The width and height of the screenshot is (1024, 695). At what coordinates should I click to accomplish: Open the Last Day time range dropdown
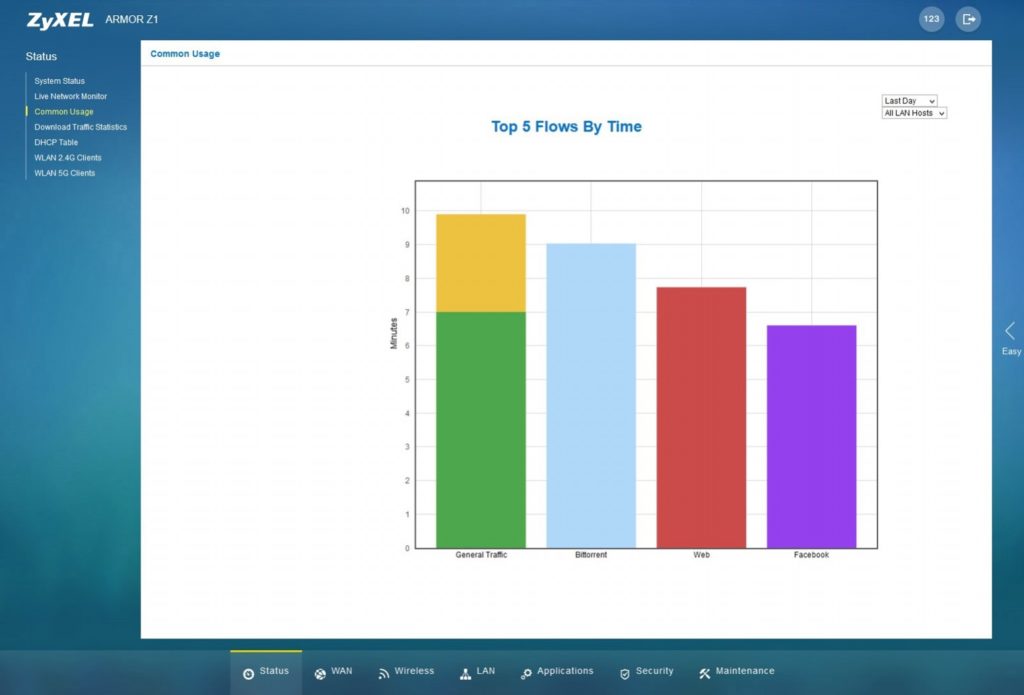pos(909,101)
